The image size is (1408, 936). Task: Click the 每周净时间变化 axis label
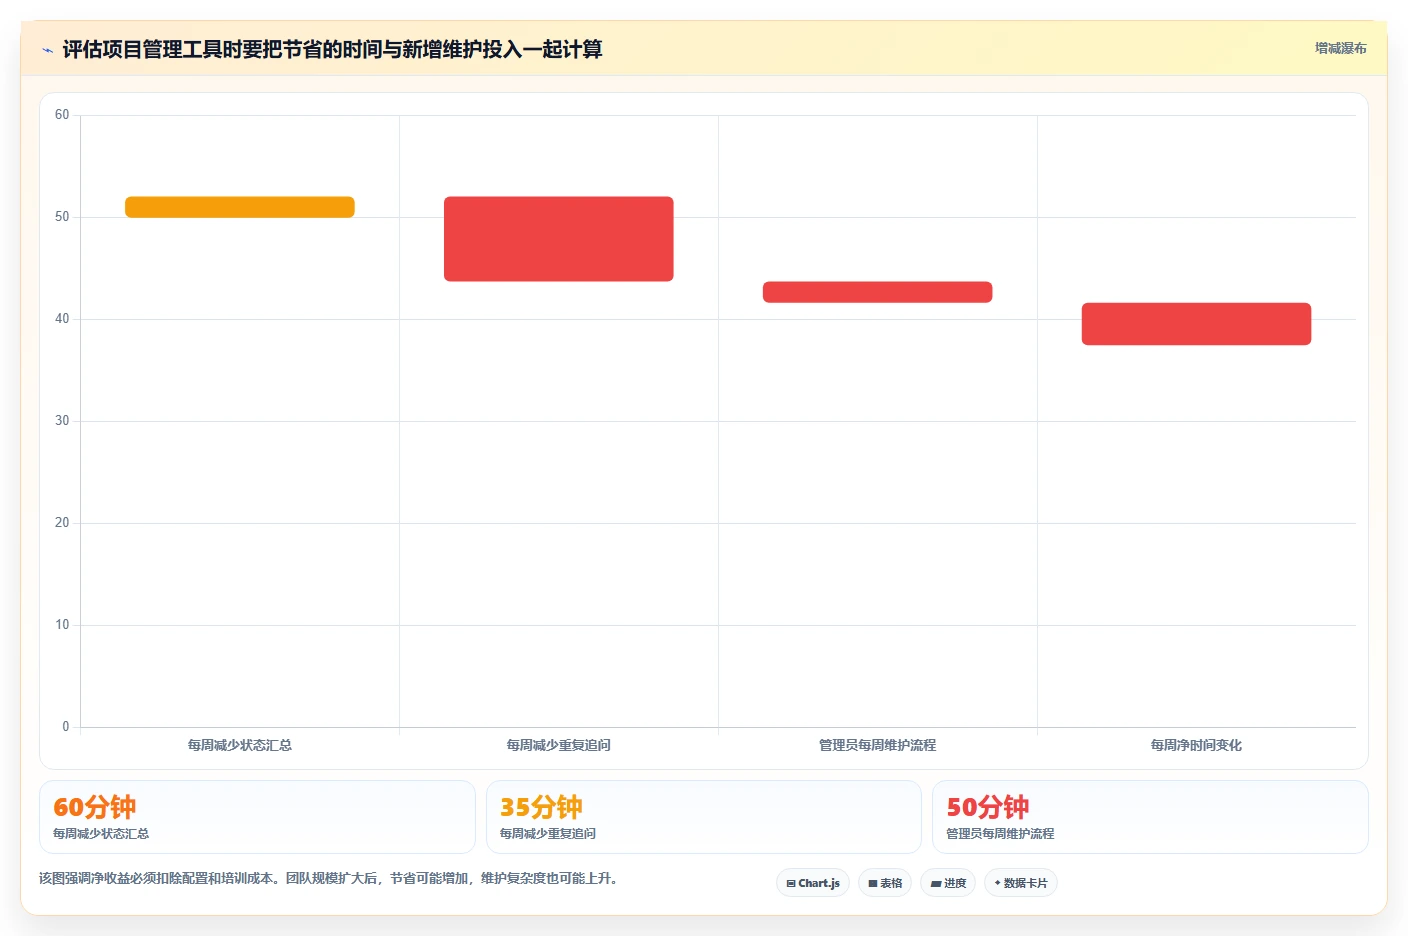1196,745
